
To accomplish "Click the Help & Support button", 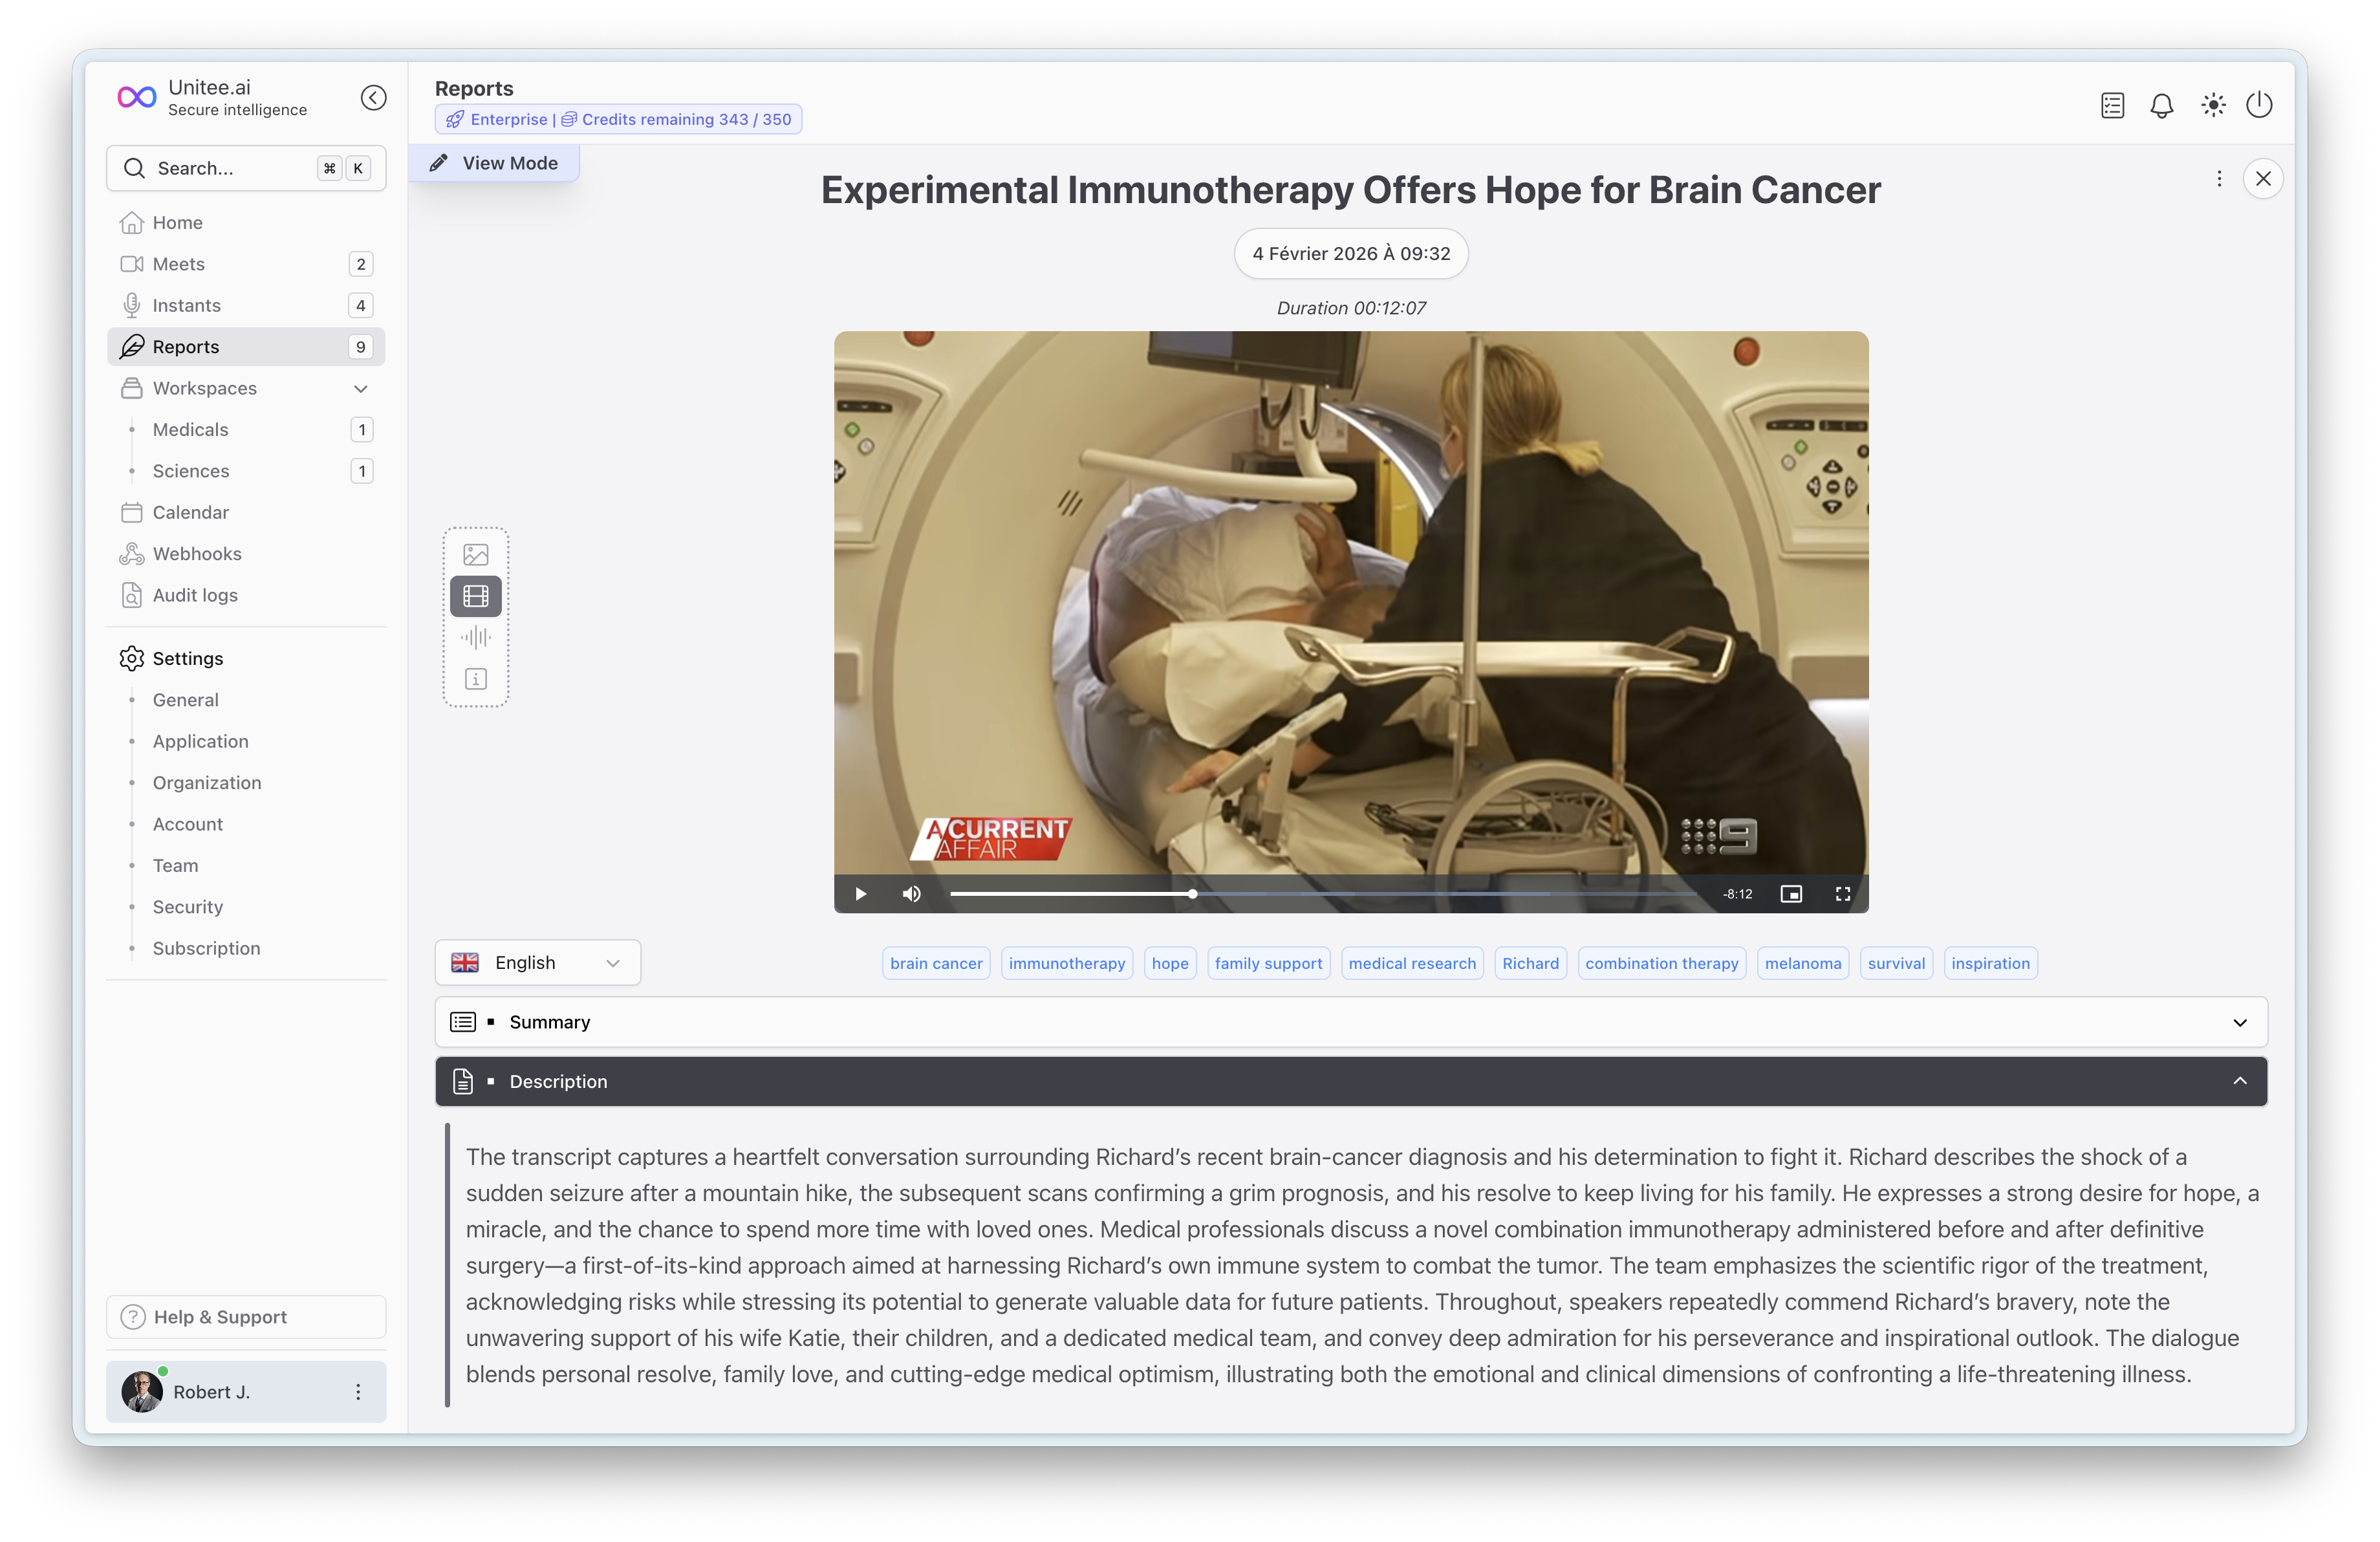I will 246,1317.
